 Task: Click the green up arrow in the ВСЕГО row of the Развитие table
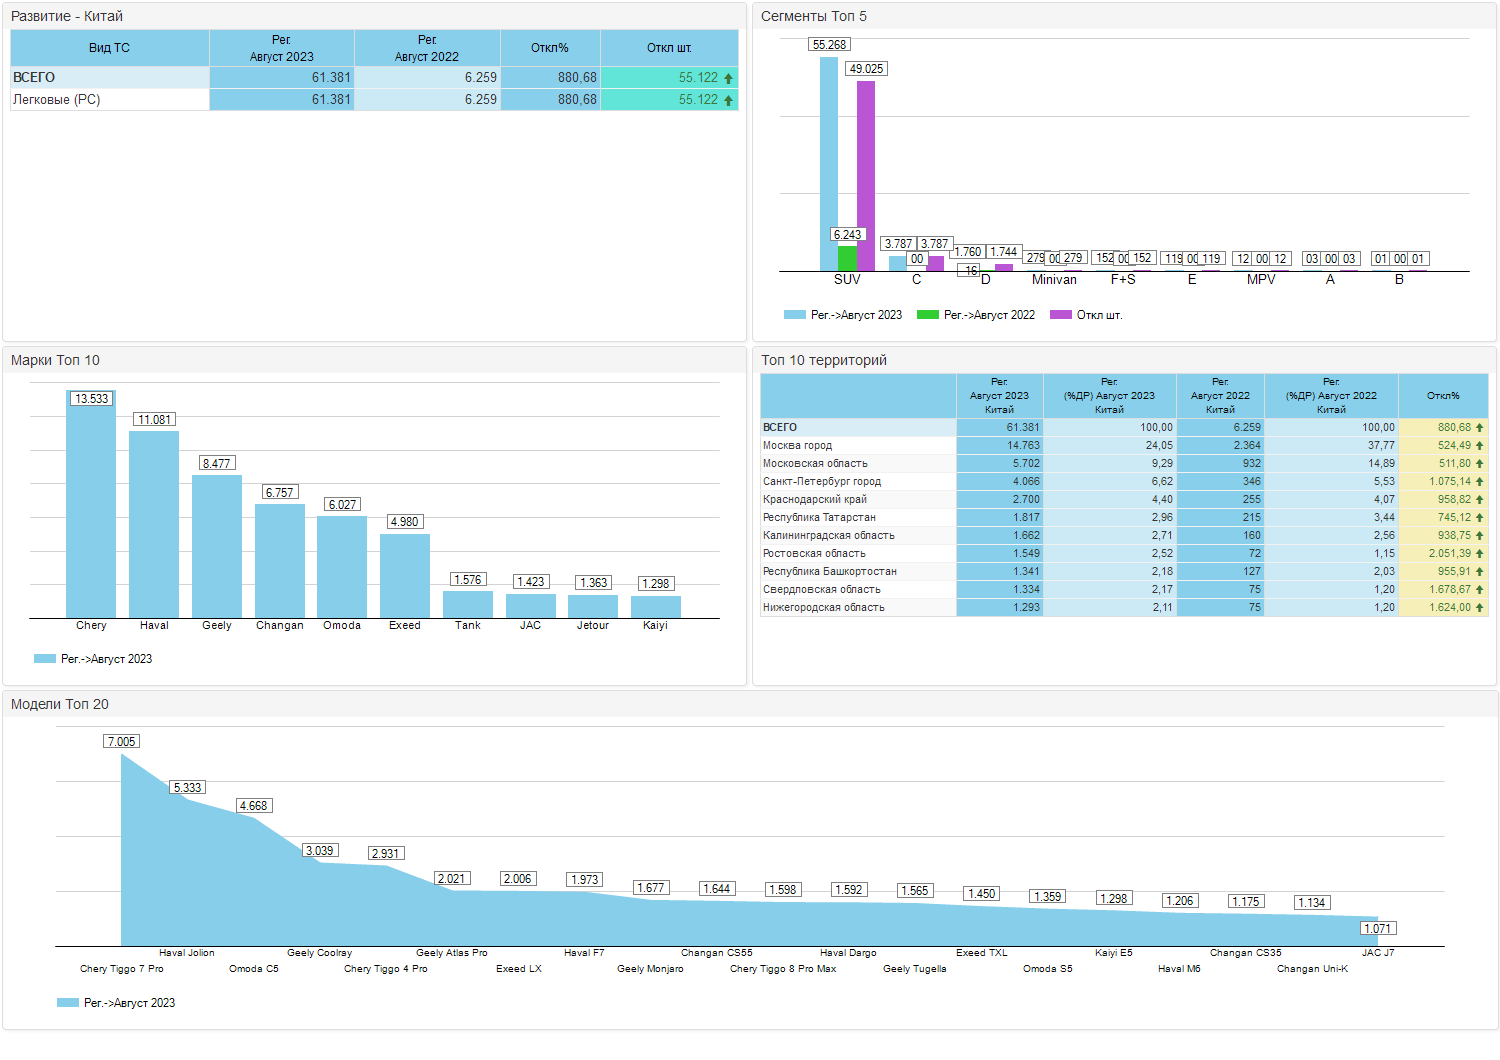[728, 78]
